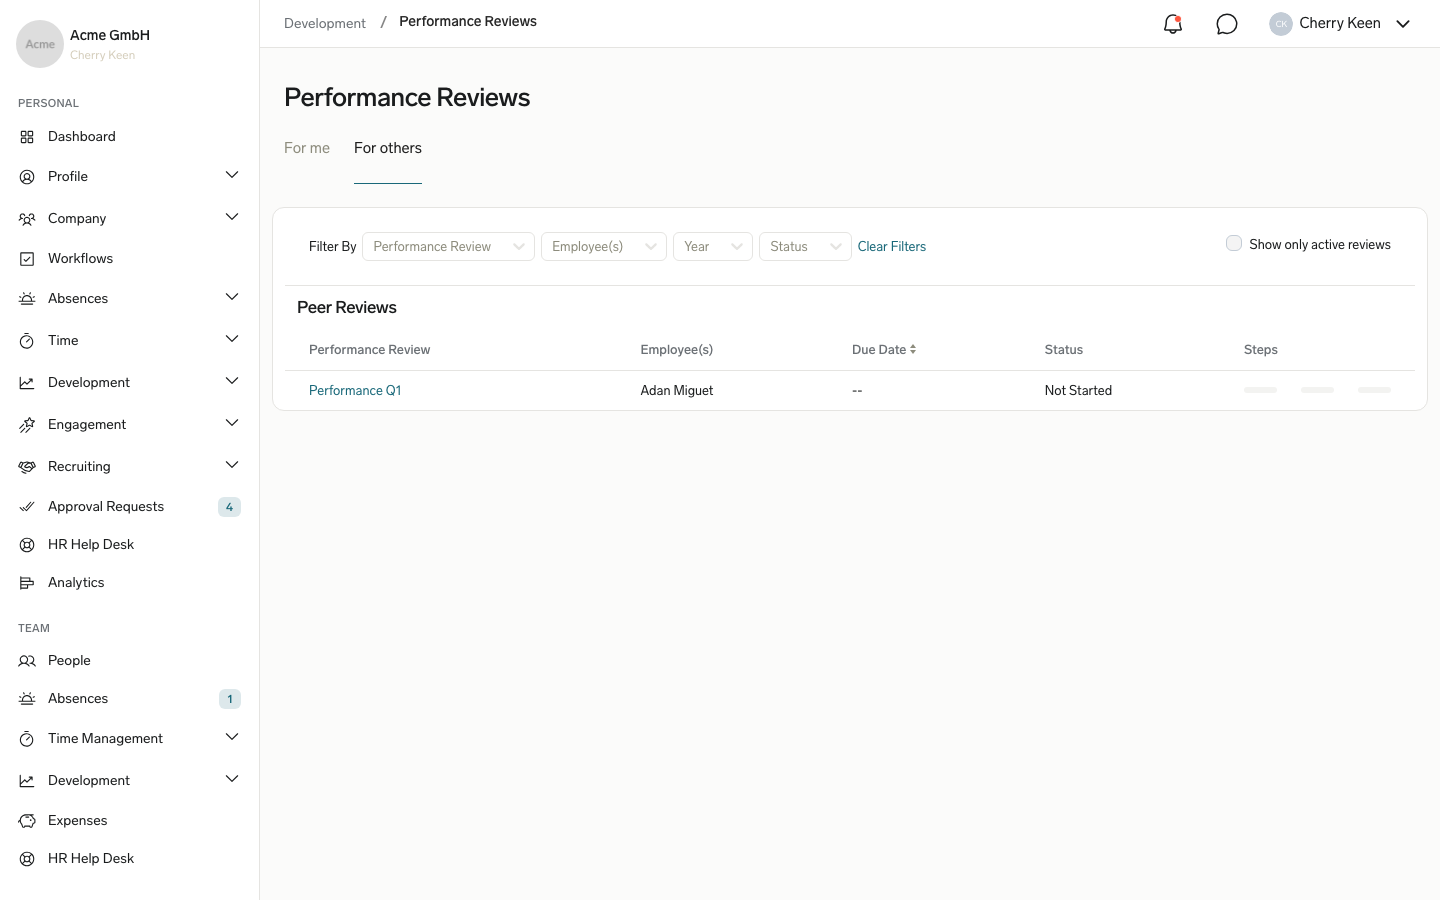Open the Cherry Keen account menu arrow

tap(1403, 24)
